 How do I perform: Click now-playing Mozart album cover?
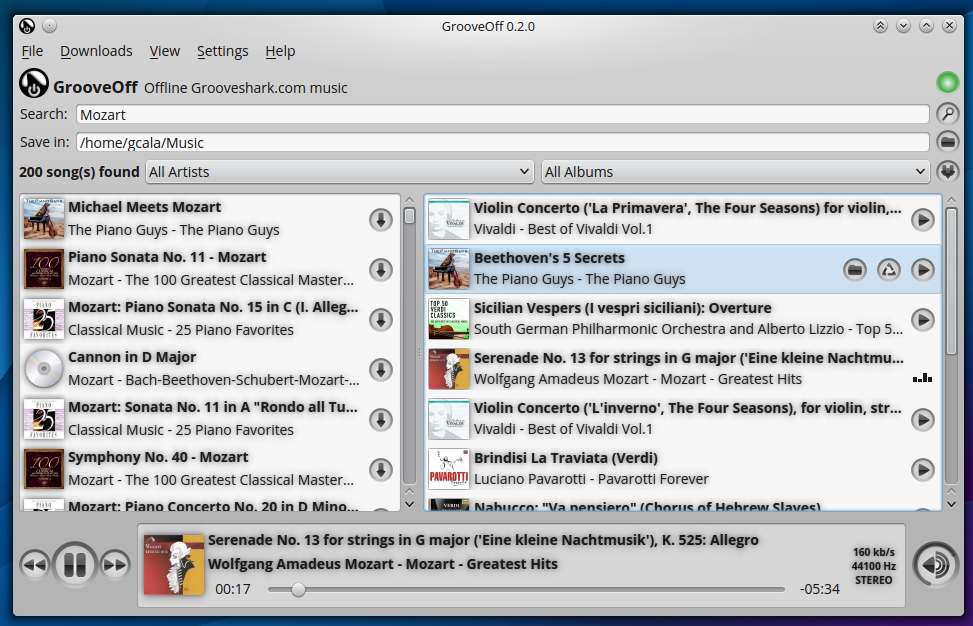pos(174,565)
